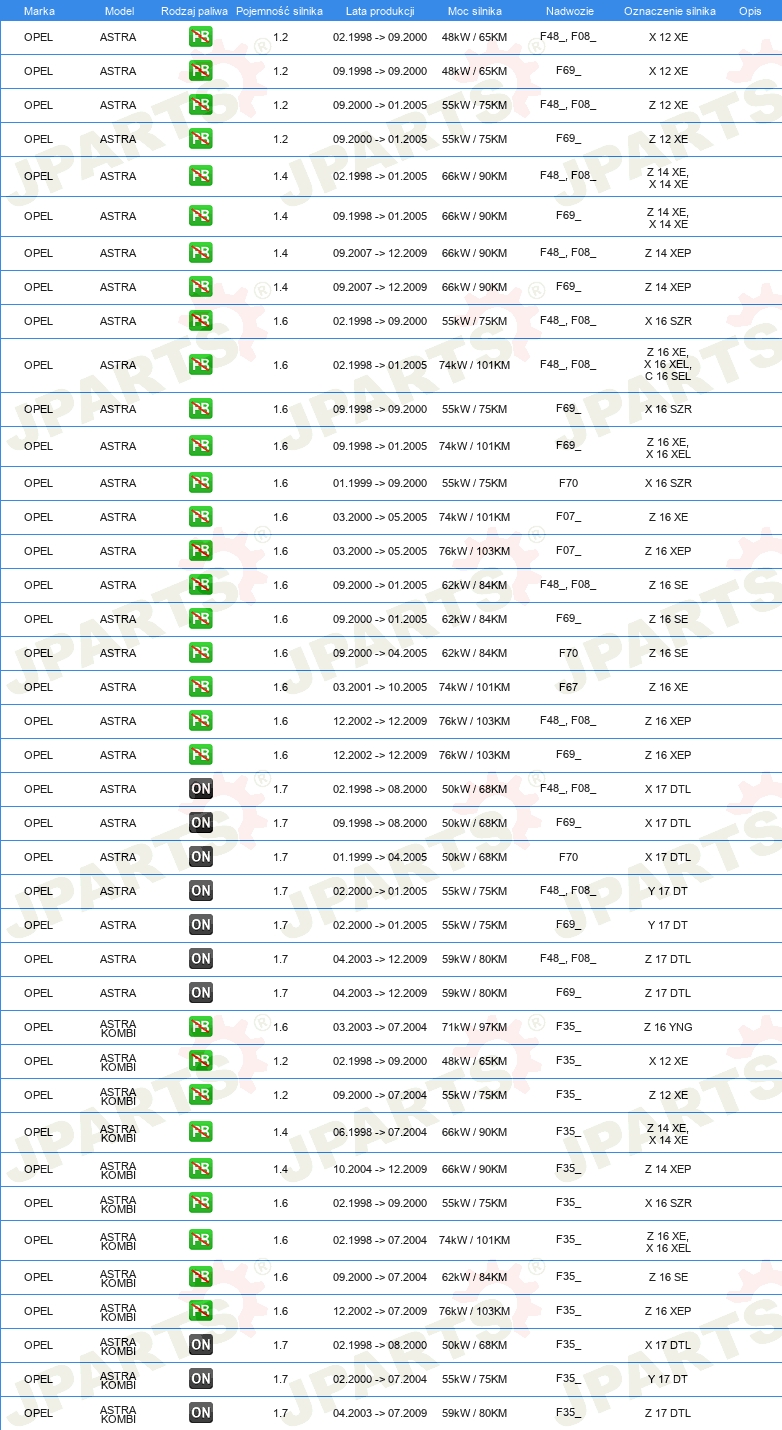782x1430 pixels.
Task: Select the 10.2004 -> 12.2009 production years cell
Action: 380,1169
